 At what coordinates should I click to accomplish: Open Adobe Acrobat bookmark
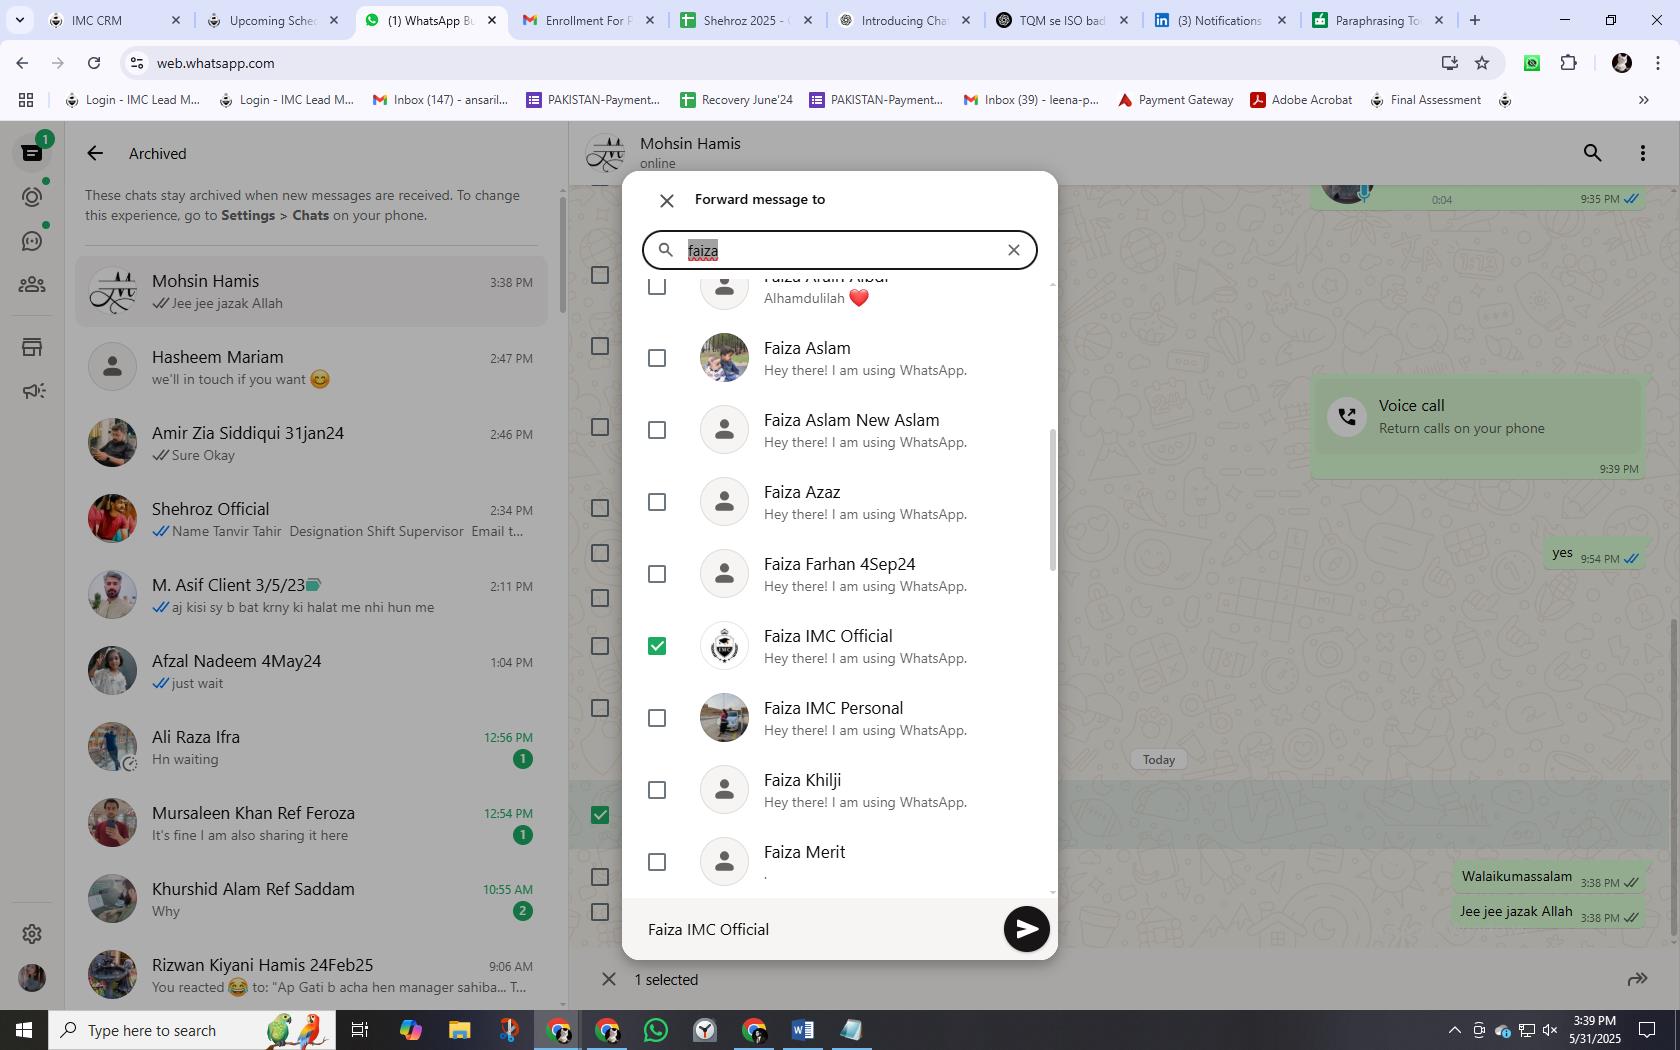coord(1301,100)
